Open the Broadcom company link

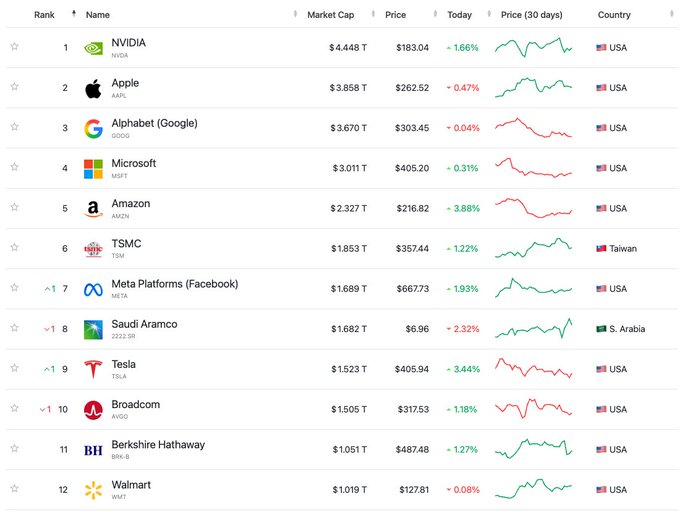tap(135, 405)
